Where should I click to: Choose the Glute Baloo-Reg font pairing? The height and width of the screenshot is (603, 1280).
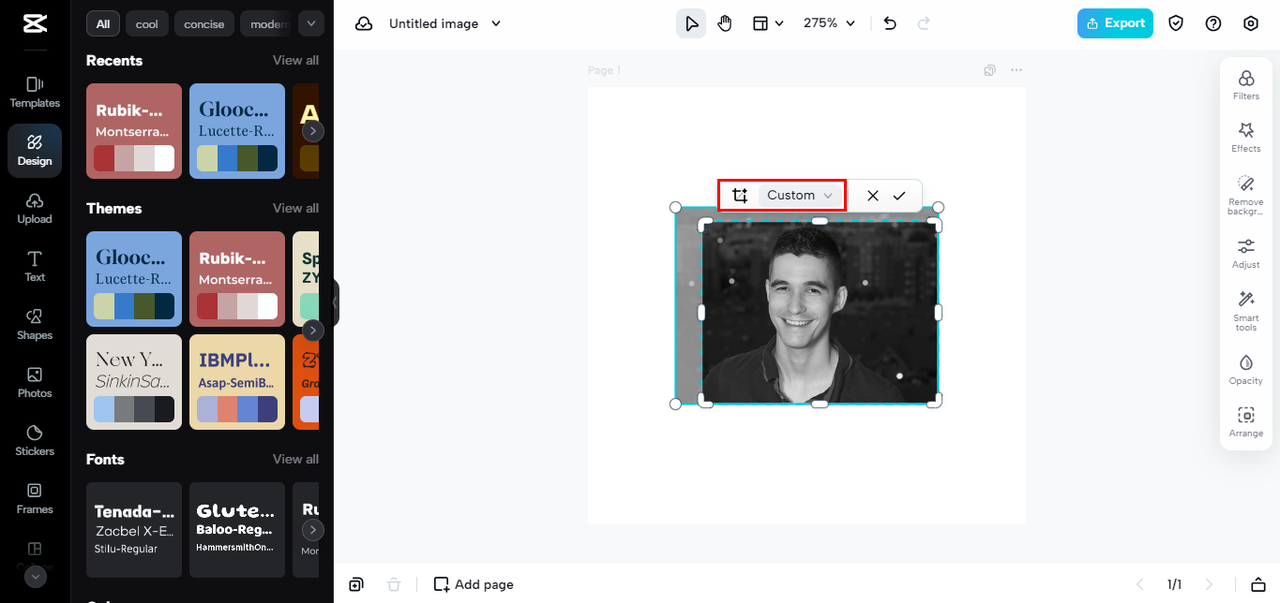(237, 530)
